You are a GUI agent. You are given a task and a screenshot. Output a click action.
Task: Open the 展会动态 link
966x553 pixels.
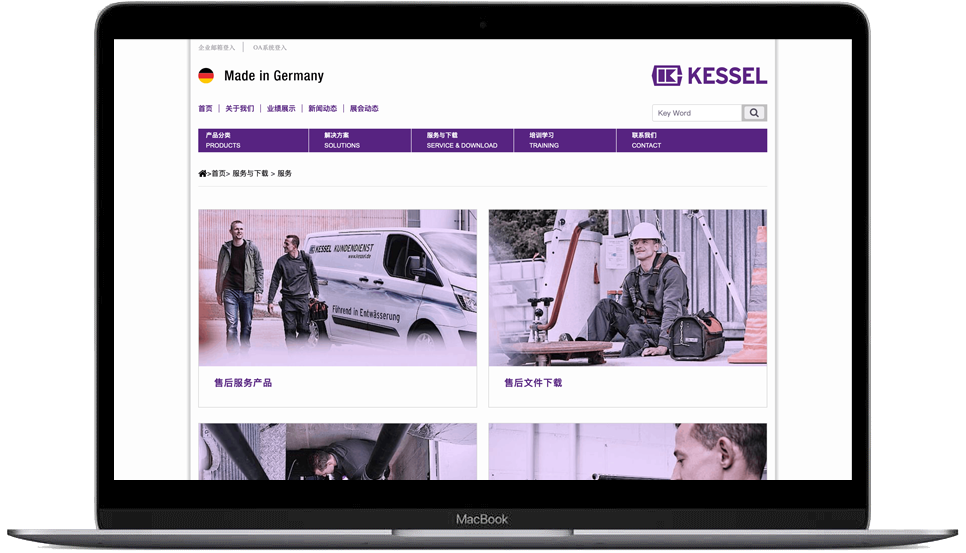[364, 108]
